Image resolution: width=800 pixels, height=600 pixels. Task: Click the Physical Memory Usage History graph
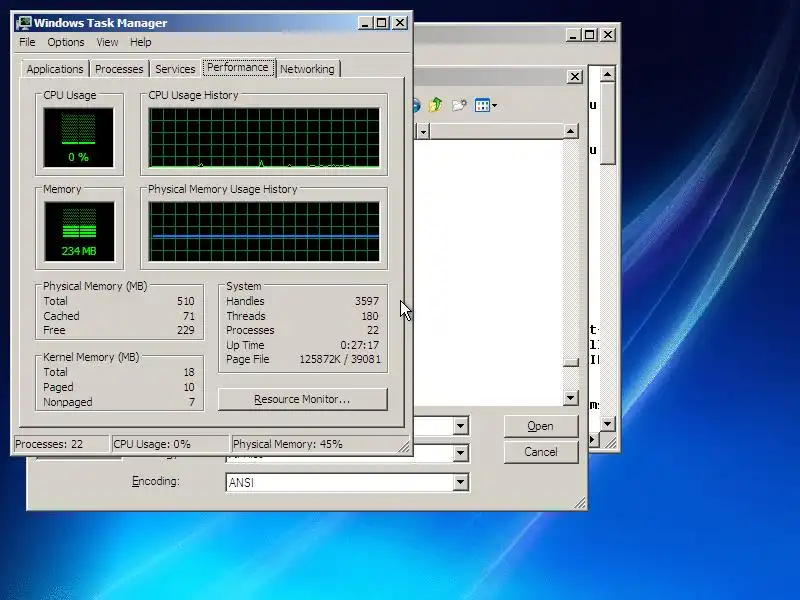pos(264,232)
